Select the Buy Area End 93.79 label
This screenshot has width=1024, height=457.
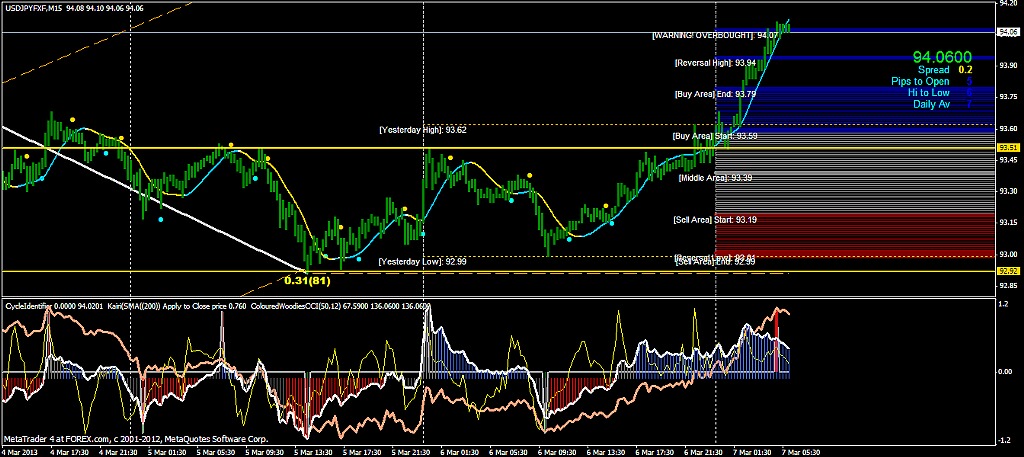pos(715,94)
